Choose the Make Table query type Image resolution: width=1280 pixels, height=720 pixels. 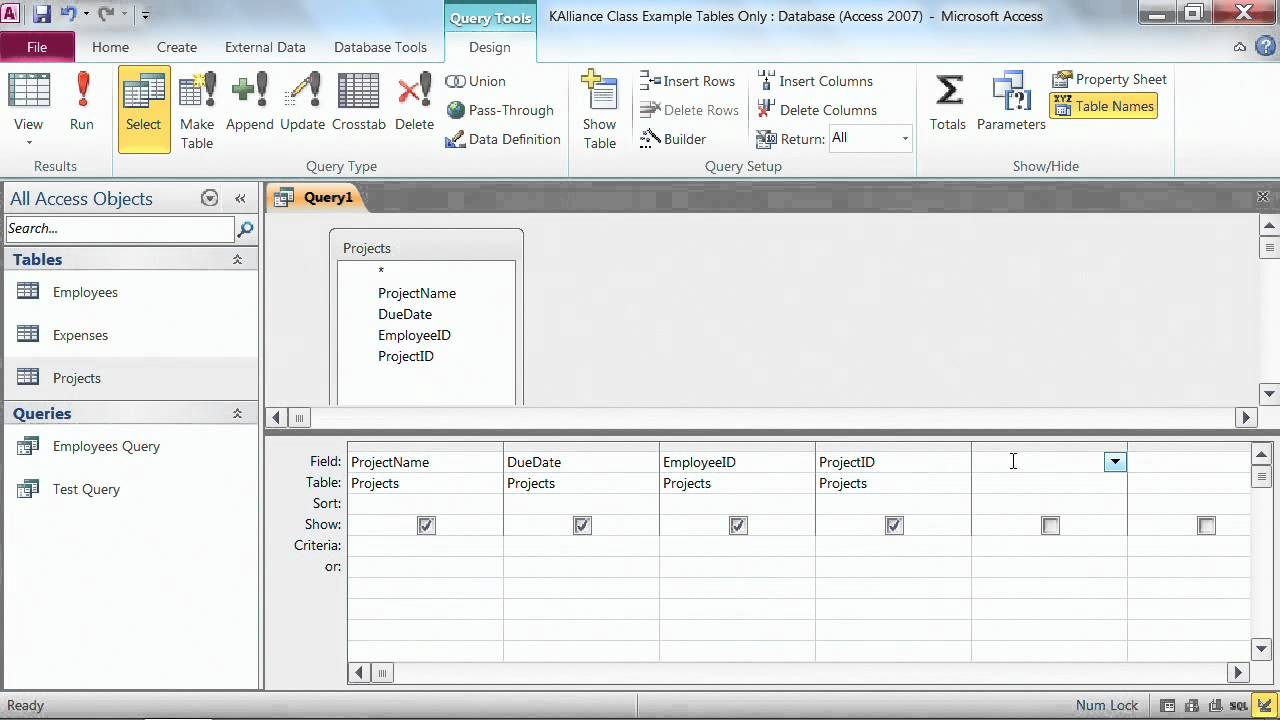tap(197, 109)
